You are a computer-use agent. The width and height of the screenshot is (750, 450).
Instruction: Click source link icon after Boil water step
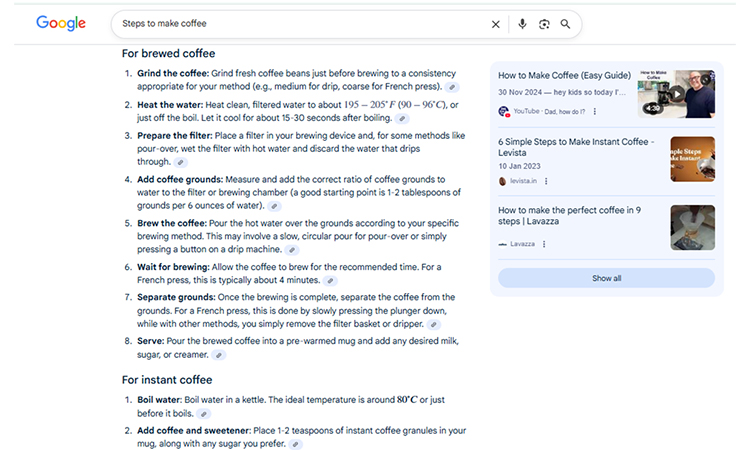tap(203, 413)
